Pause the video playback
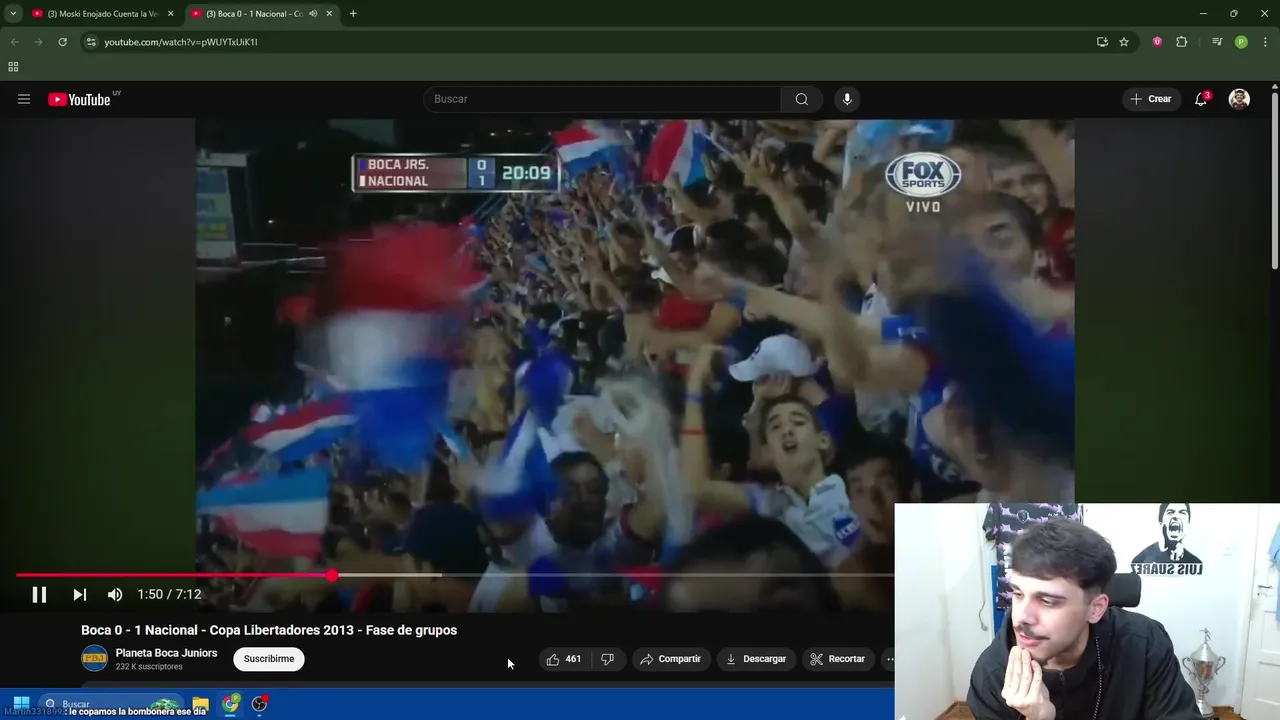Screen dimensions: 1280x720 coord(39,594)
